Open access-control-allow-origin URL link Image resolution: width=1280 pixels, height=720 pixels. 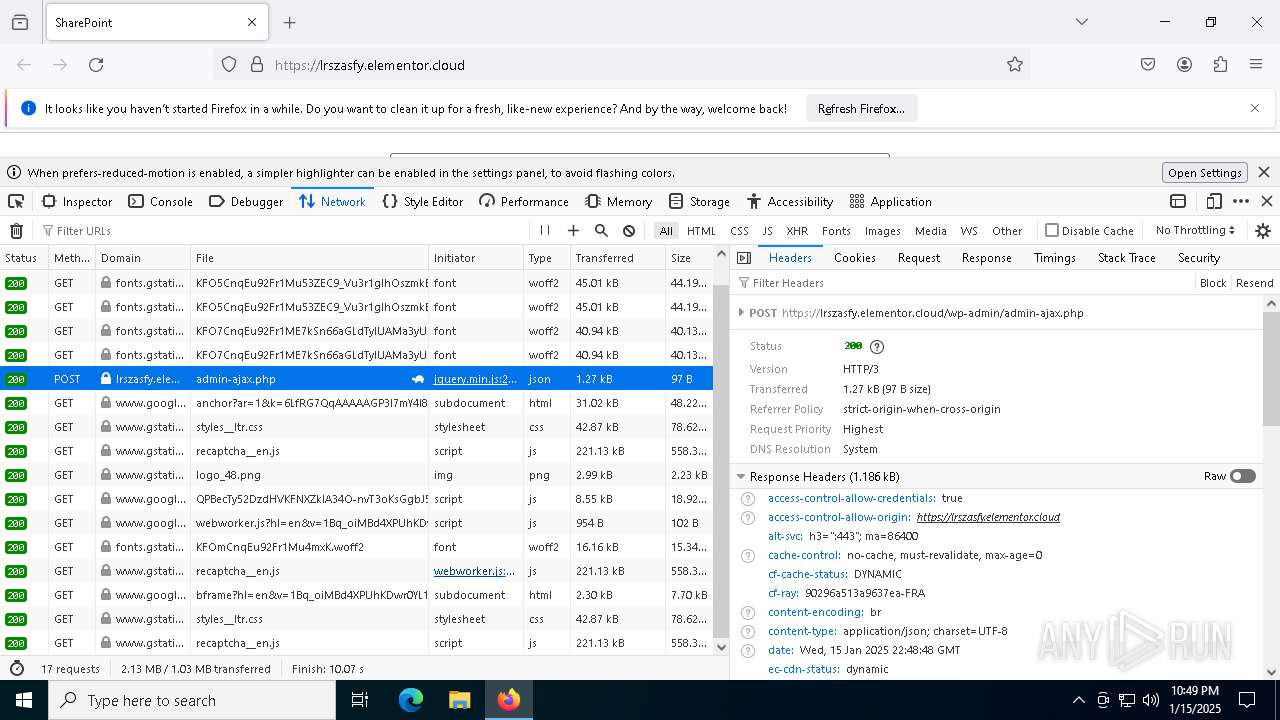click(988, 517)
